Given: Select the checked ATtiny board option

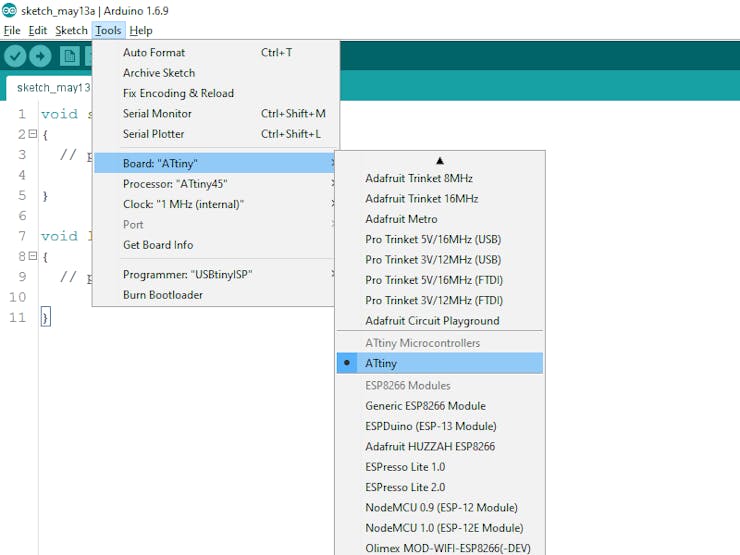Looking at the screenshot, I should tap(440, 363).
